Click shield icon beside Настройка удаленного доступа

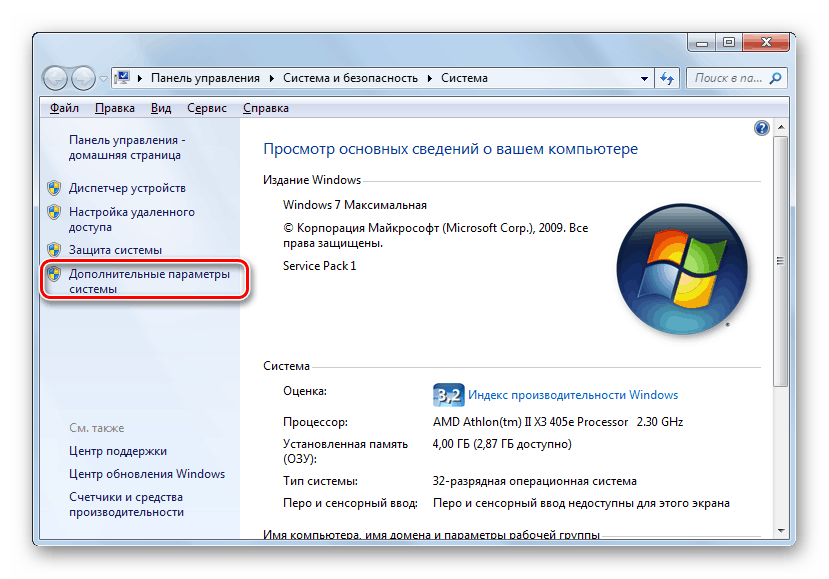[54, 212]
